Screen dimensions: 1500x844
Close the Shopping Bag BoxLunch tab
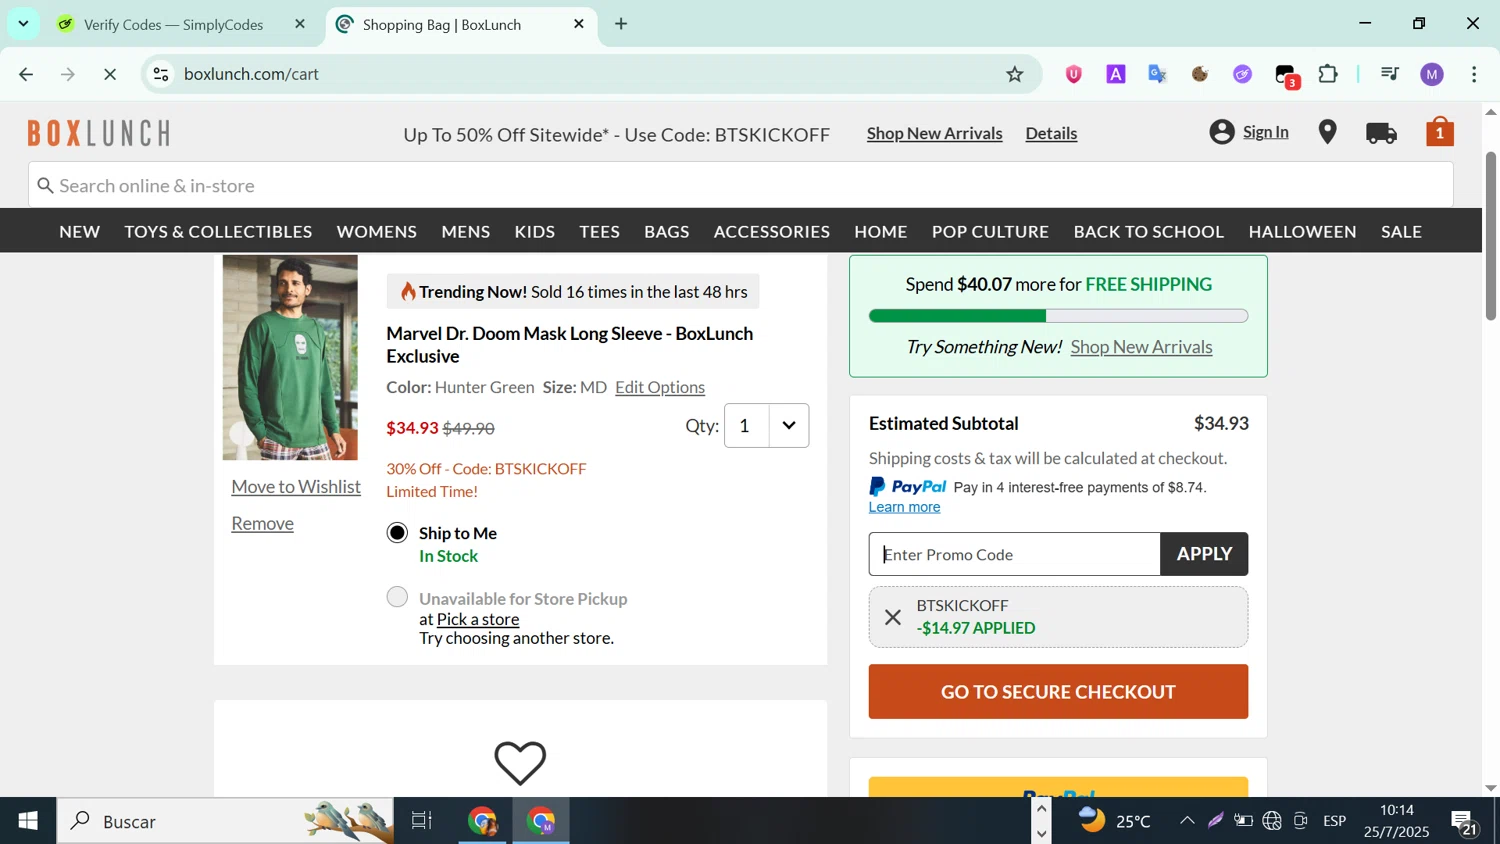[578, 24]
